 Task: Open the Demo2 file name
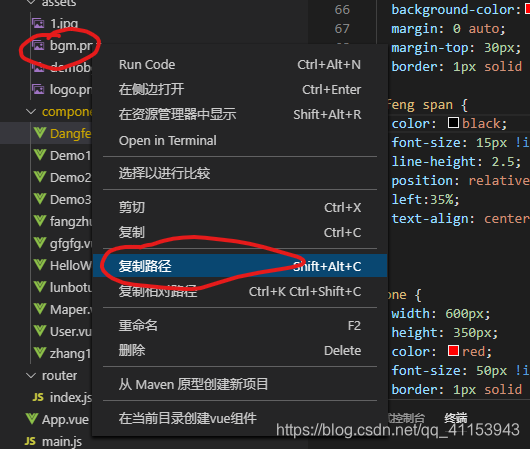point(70,178)
